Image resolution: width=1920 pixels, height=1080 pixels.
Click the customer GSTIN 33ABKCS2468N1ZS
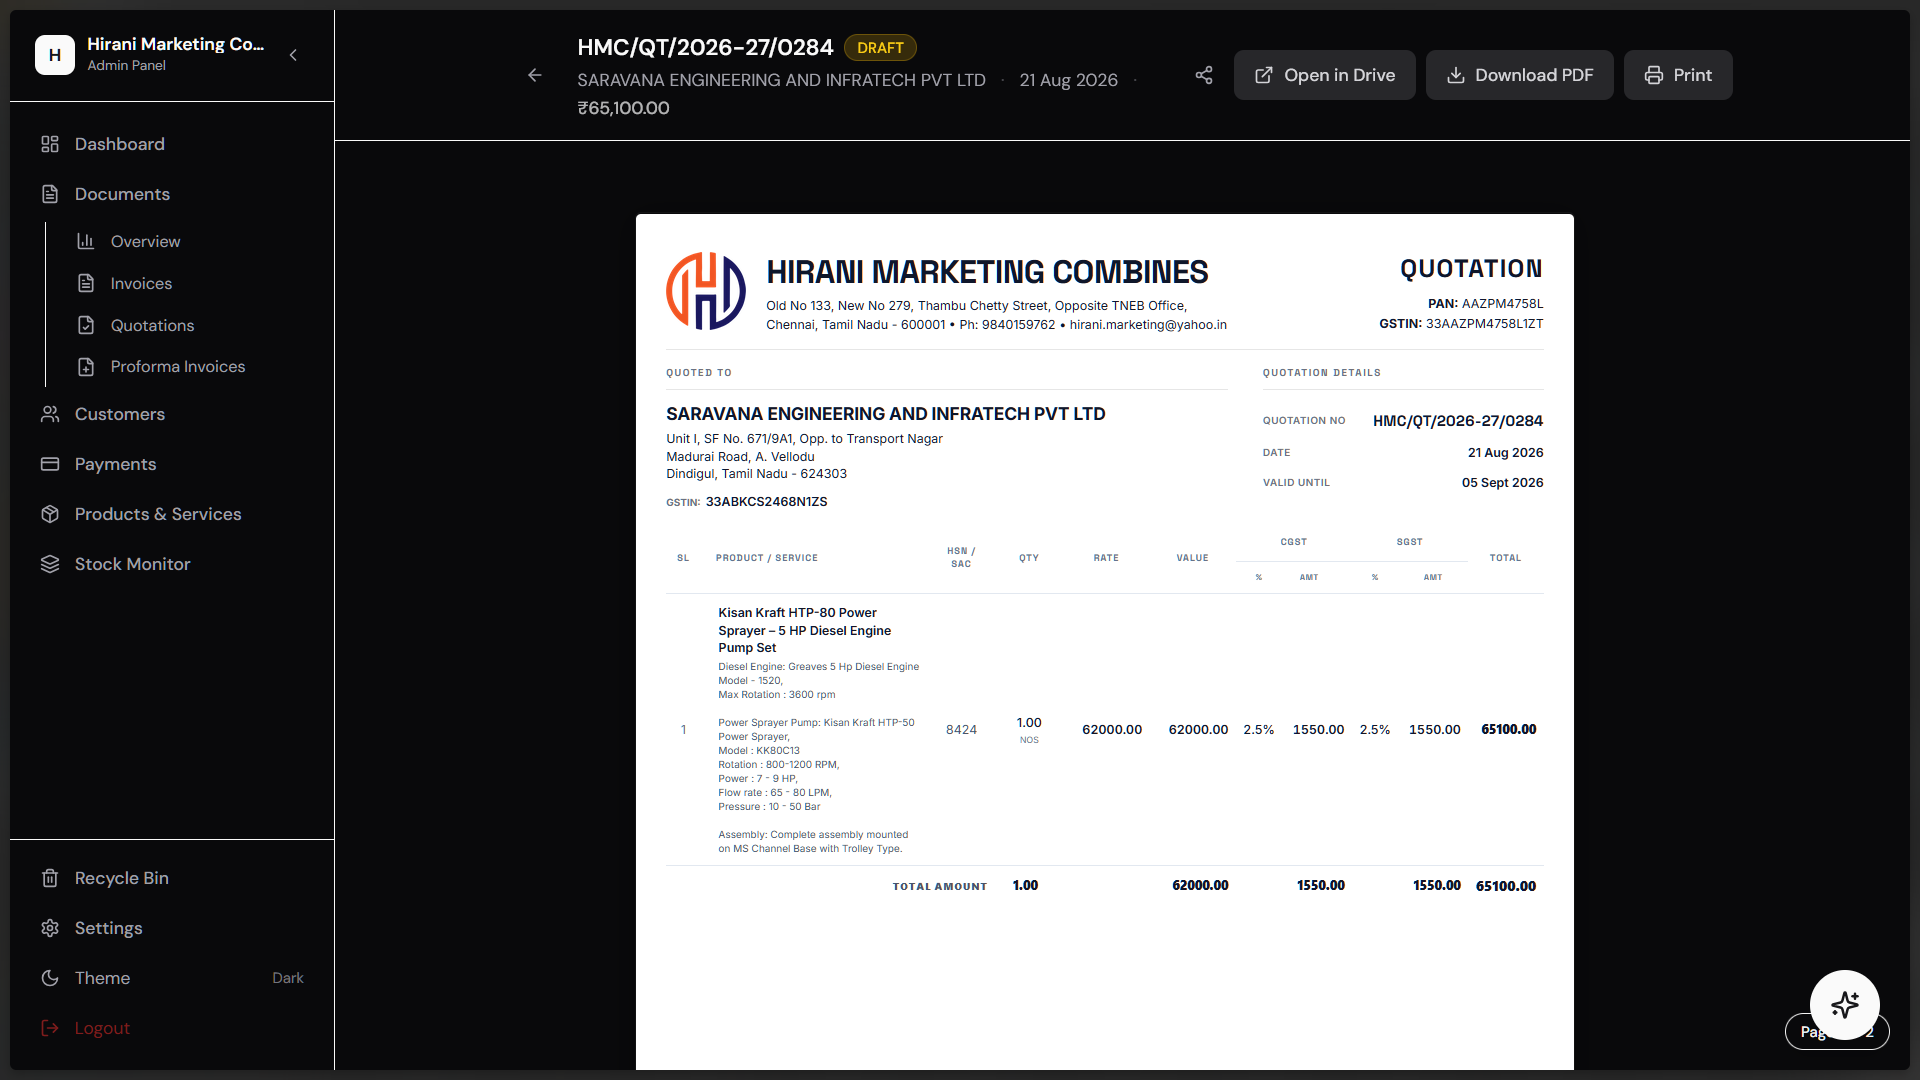tap(767, 502)
